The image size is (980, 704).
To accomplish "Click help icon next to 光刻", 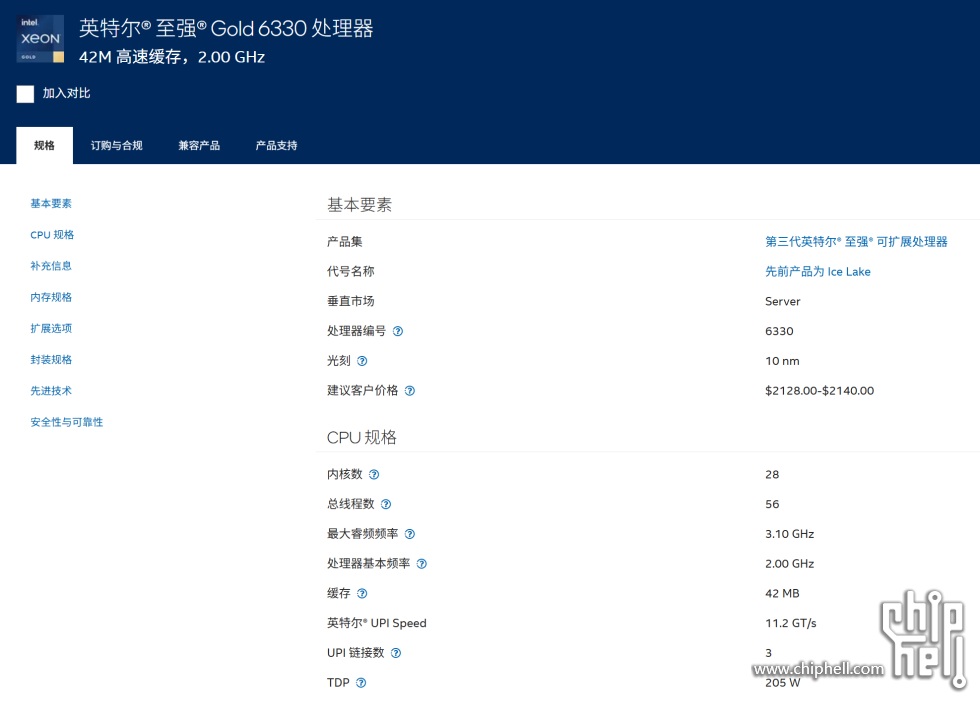I will (x=362, y=361).
